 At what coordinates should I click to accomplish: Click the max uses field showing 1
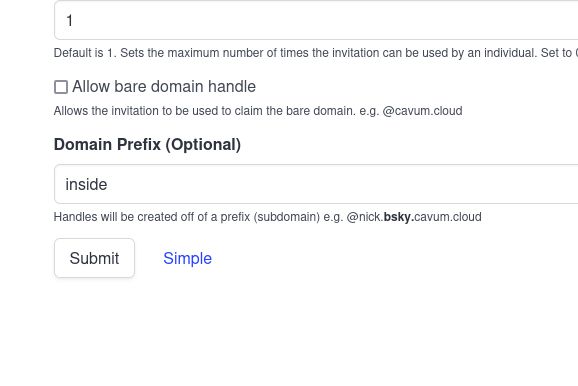tap(316, 20)
